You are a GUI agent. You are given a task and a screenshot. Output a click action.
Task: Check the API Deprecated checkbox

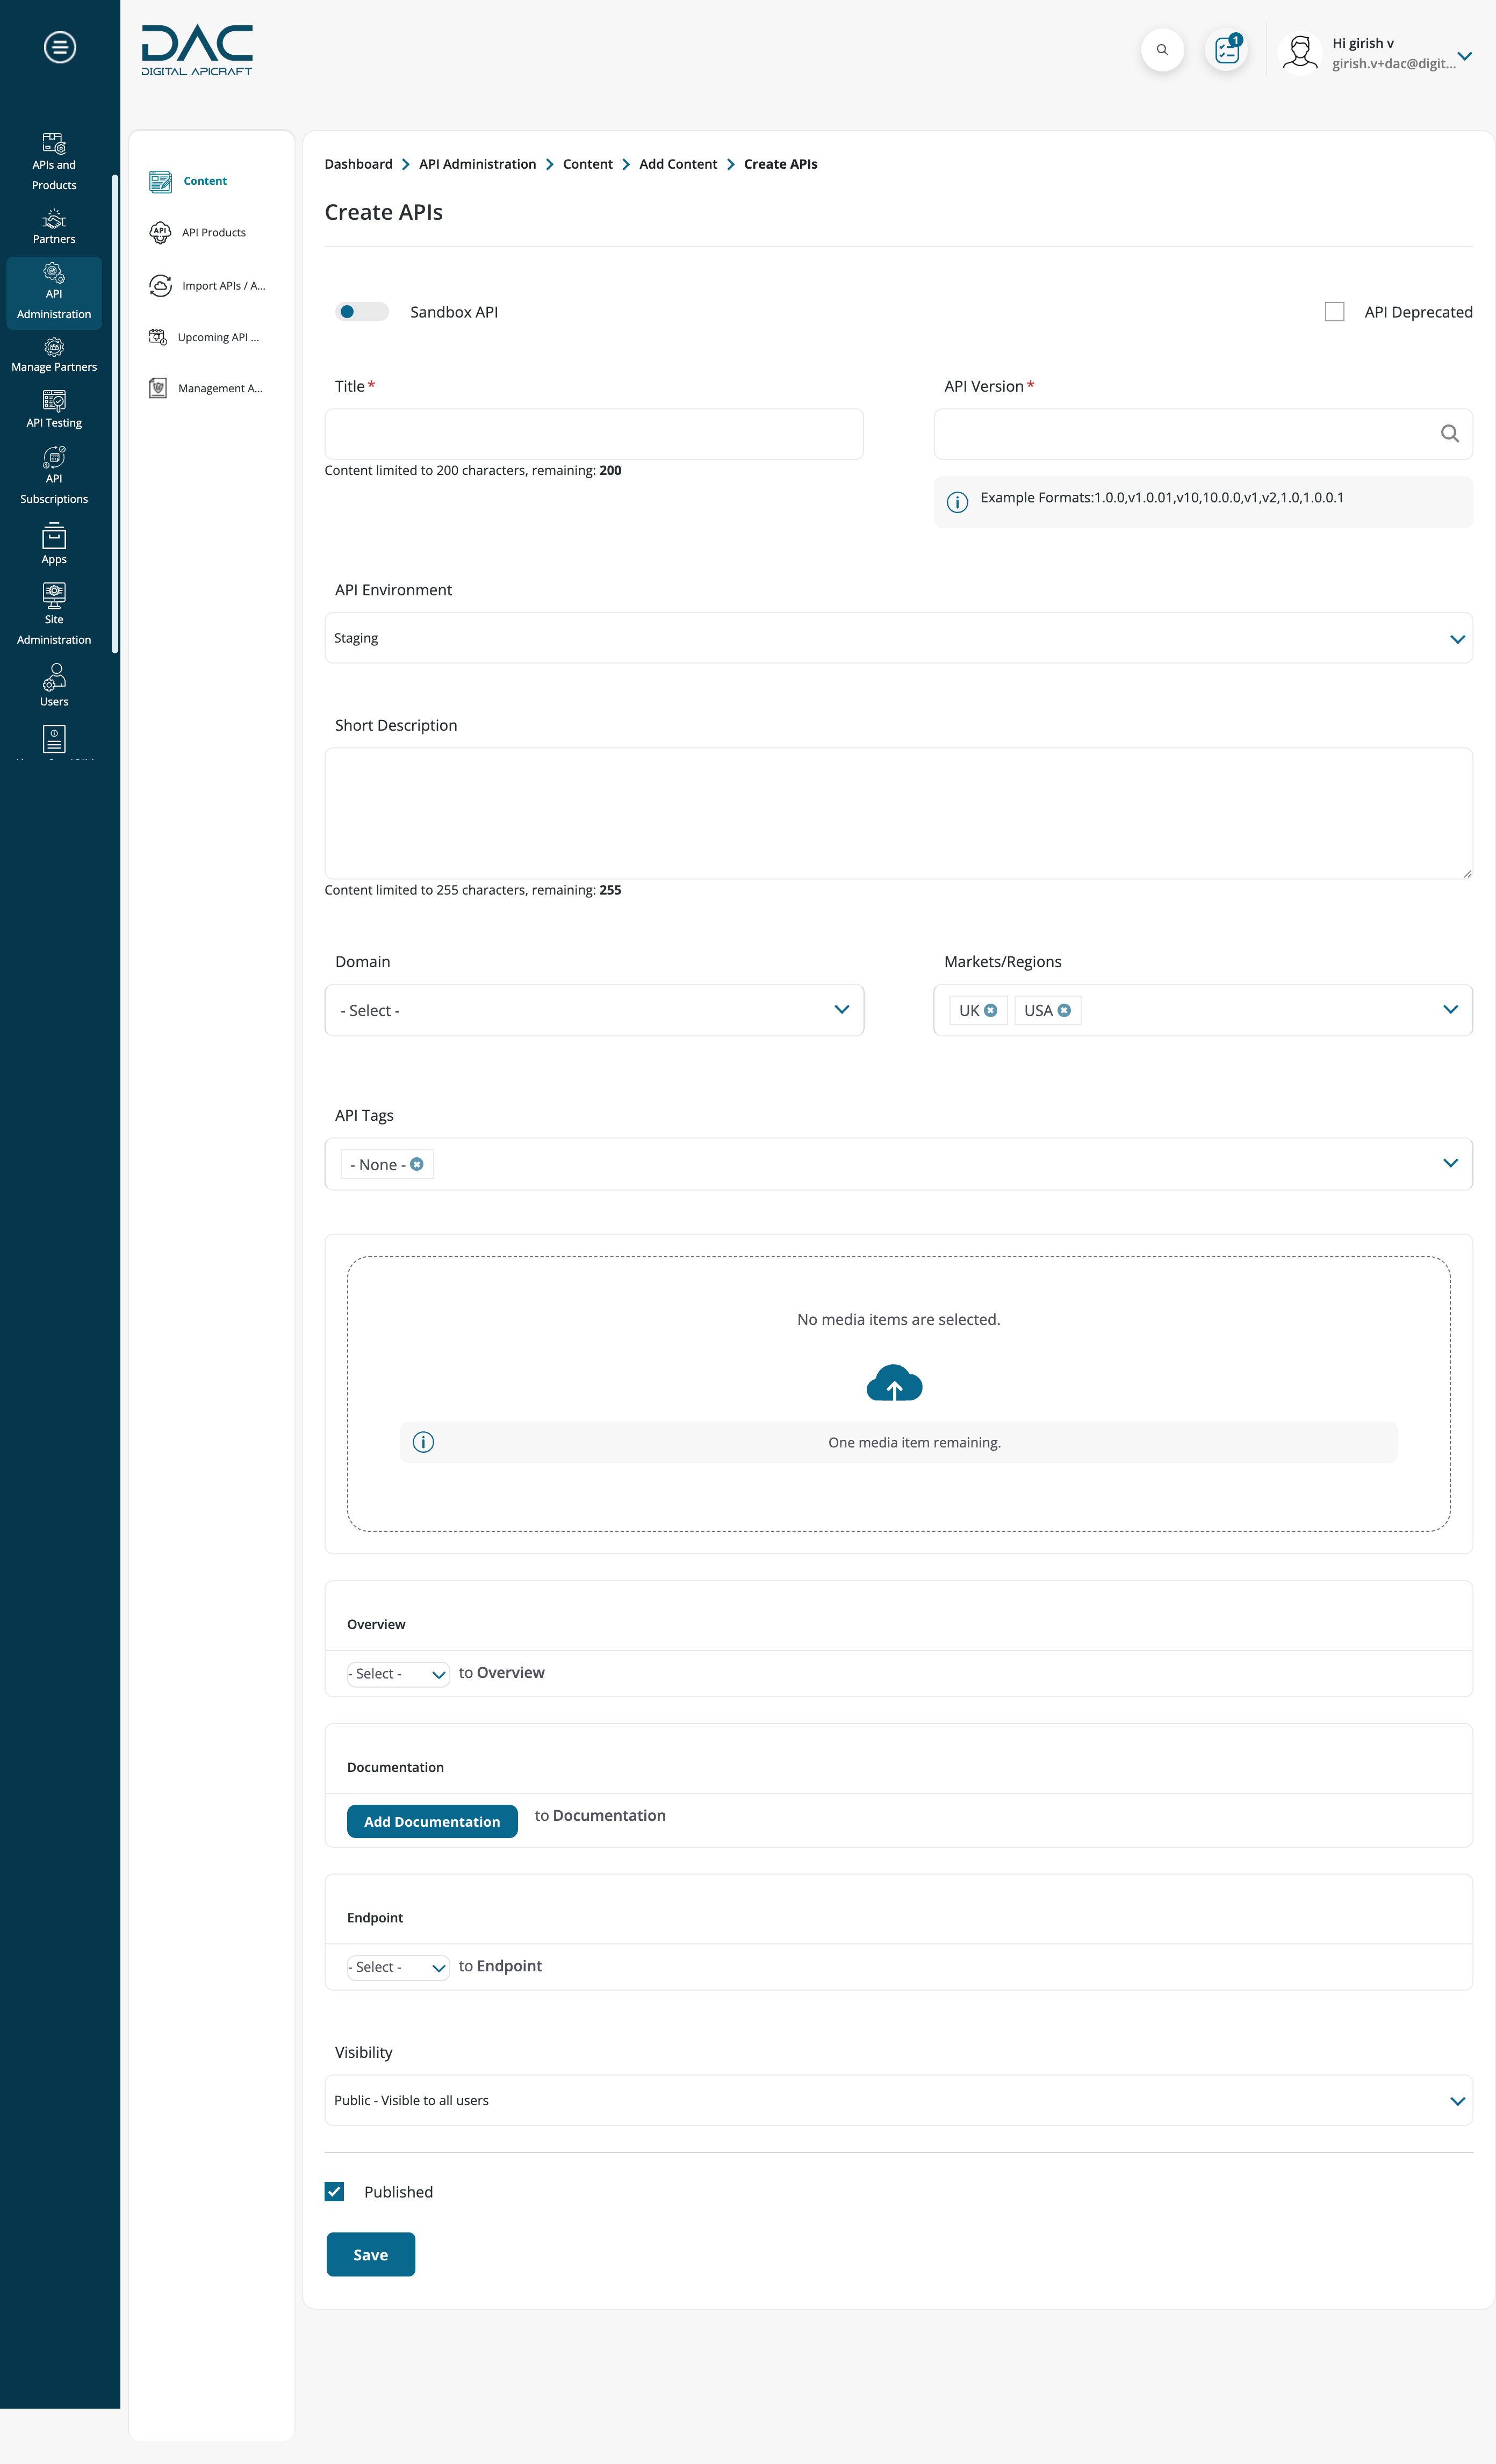coord(1334,312)
